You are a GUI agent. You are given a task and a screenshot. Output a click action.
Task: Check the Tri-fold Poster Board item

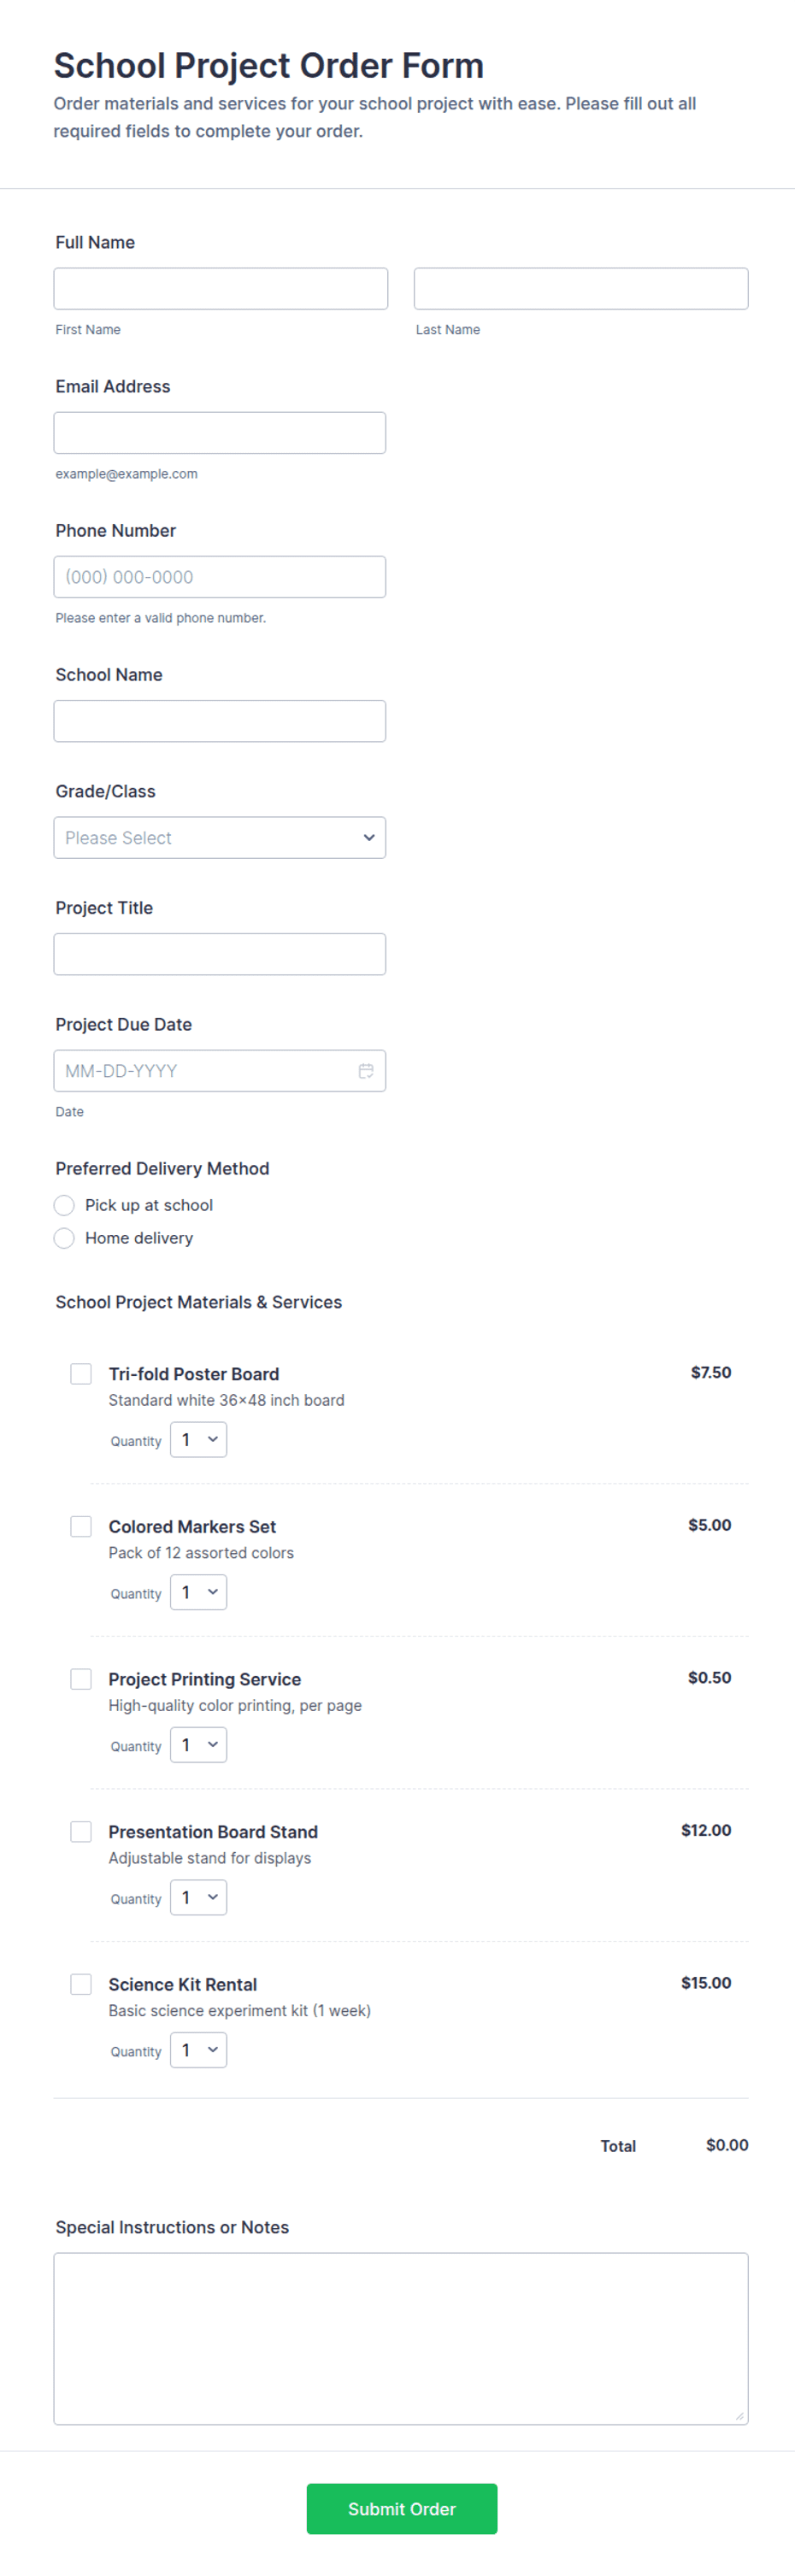81,1374
